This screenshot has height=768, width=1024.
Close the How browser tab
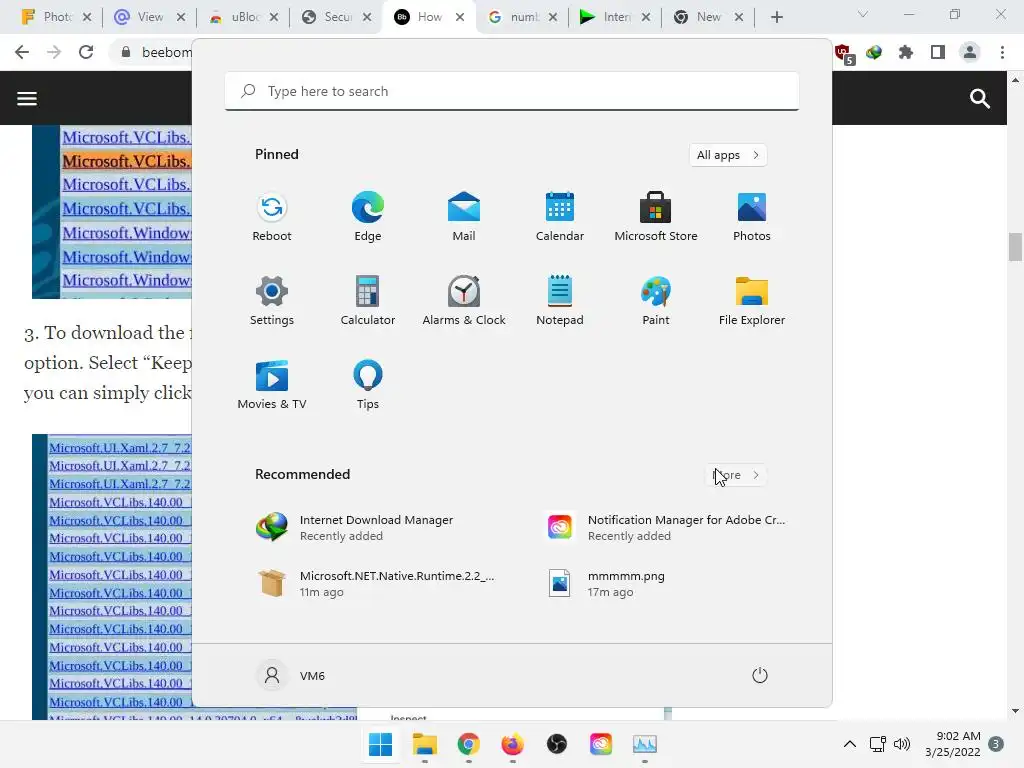(x=460, y=17)
